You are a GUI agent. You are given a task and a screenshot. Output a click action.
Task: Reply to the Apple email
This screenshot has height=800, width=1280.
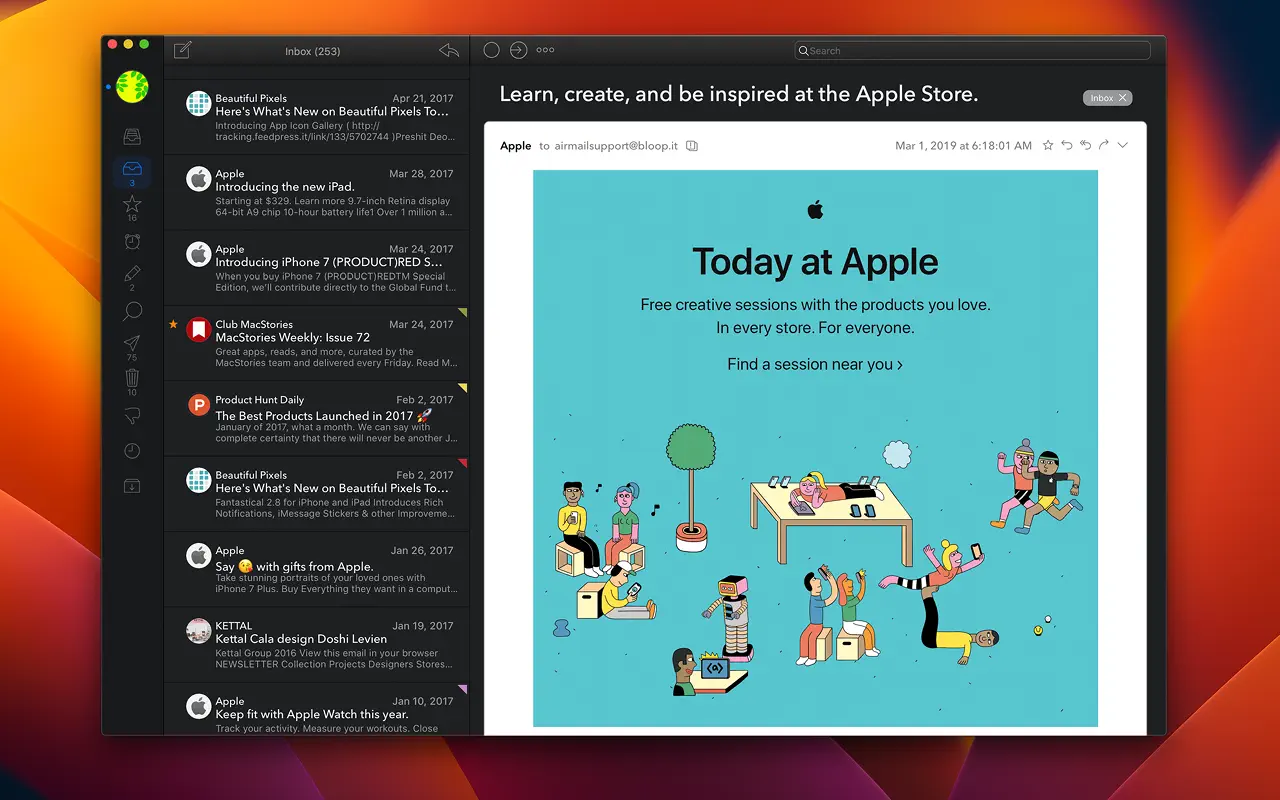[x=1066, y=145]
